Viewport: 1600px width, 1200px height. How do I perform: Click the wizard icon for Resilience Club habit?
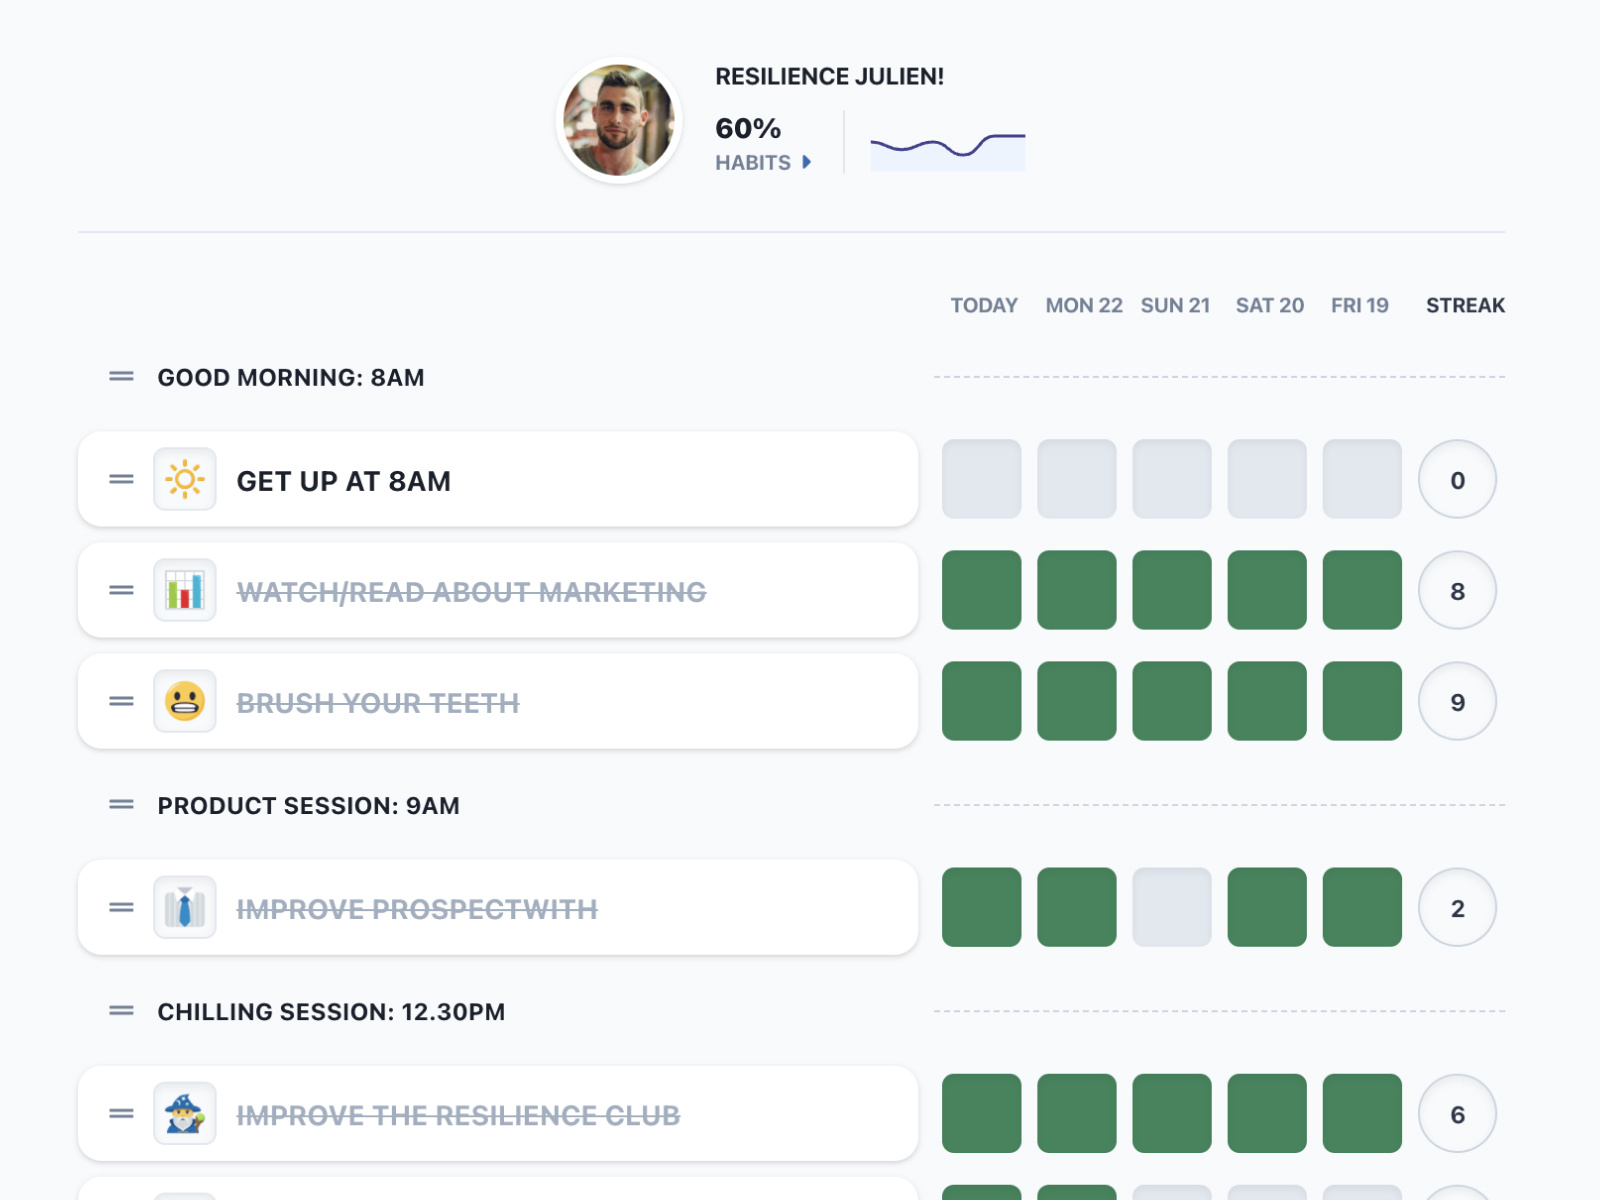(x=185, y=1114)
